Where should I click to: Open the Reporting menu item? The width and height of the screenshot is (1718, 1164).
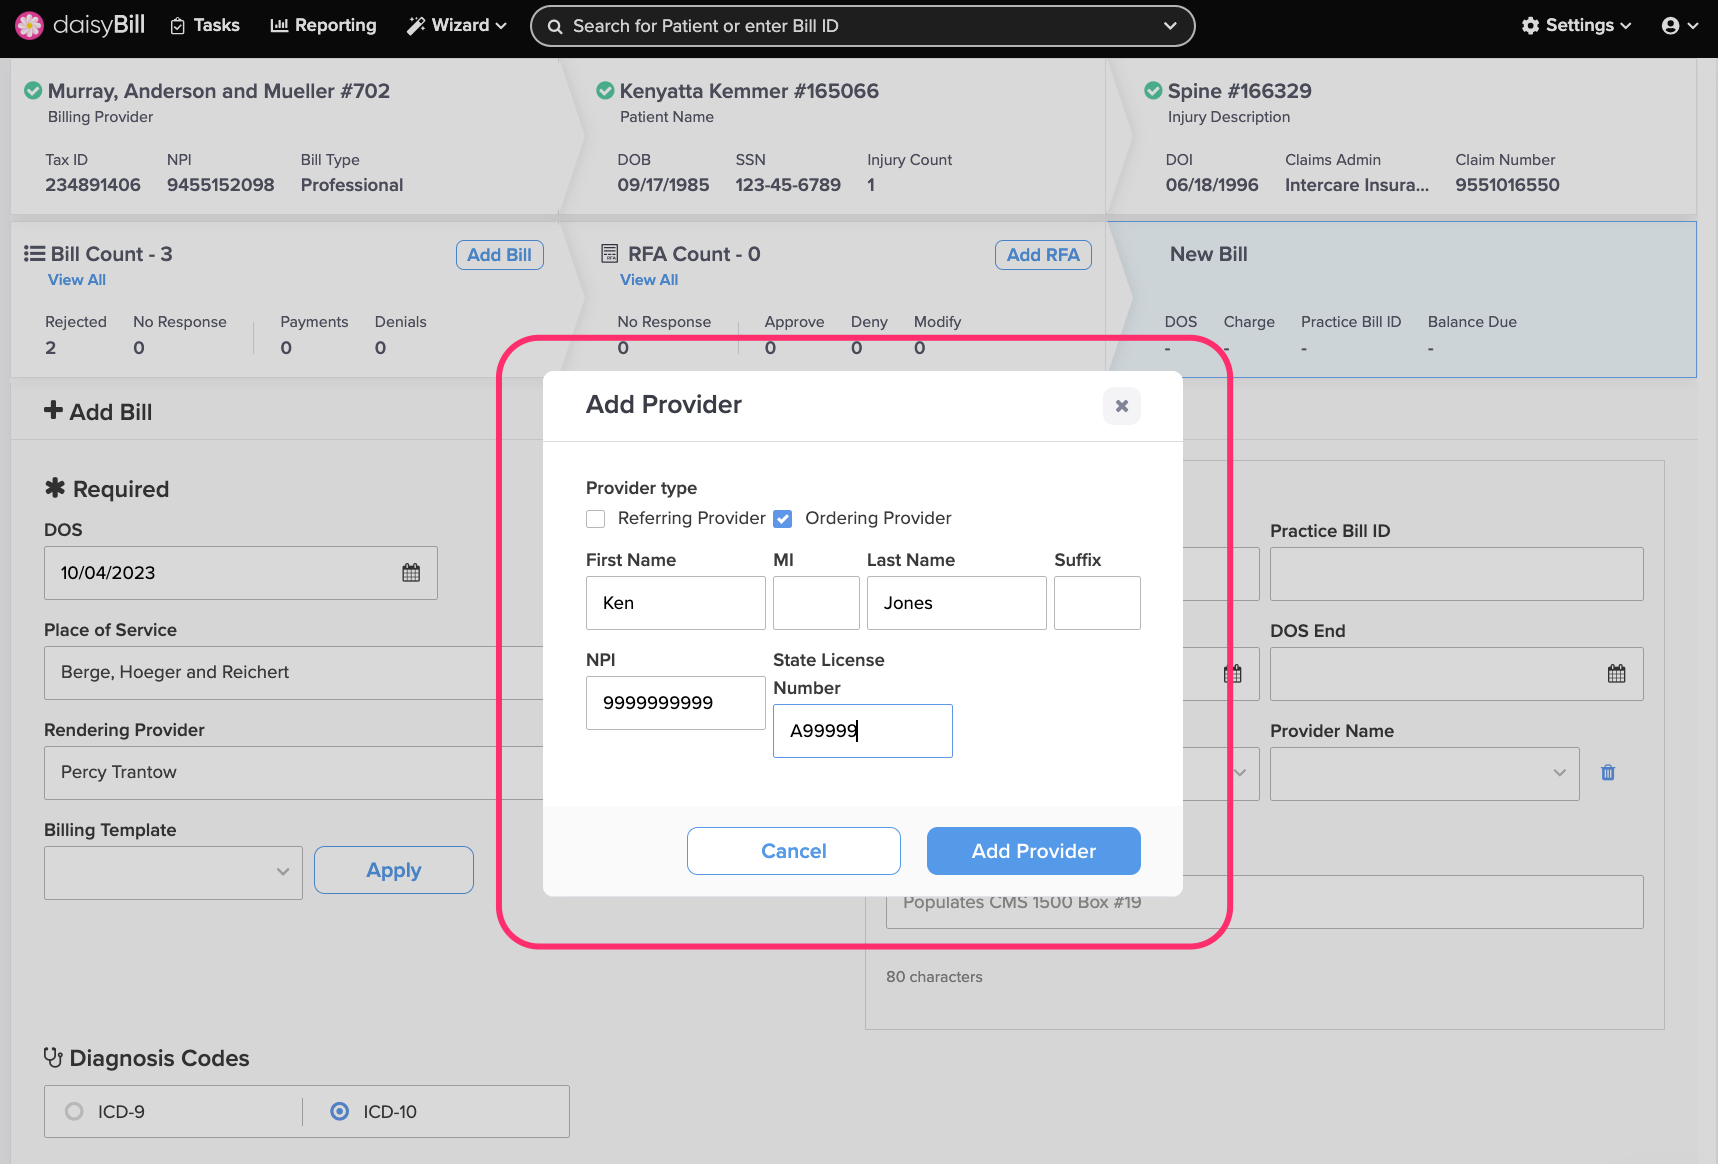323,26
